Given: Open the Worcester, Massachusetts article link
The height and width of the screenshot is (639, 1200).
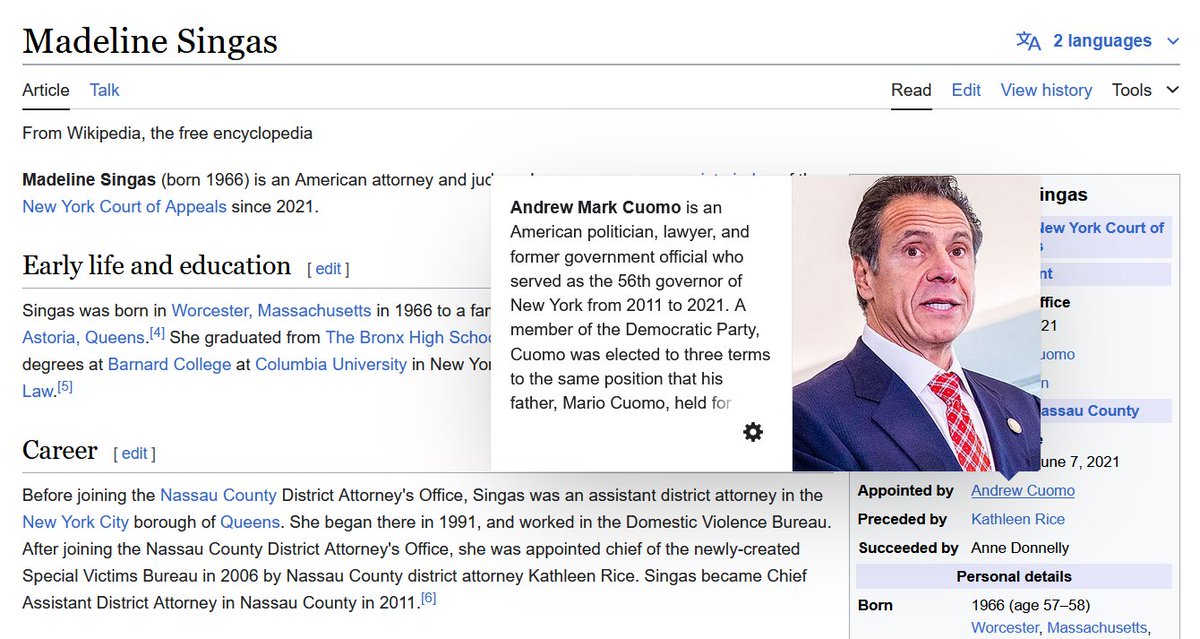Looking at the screenshot, I should coord(271,310).
